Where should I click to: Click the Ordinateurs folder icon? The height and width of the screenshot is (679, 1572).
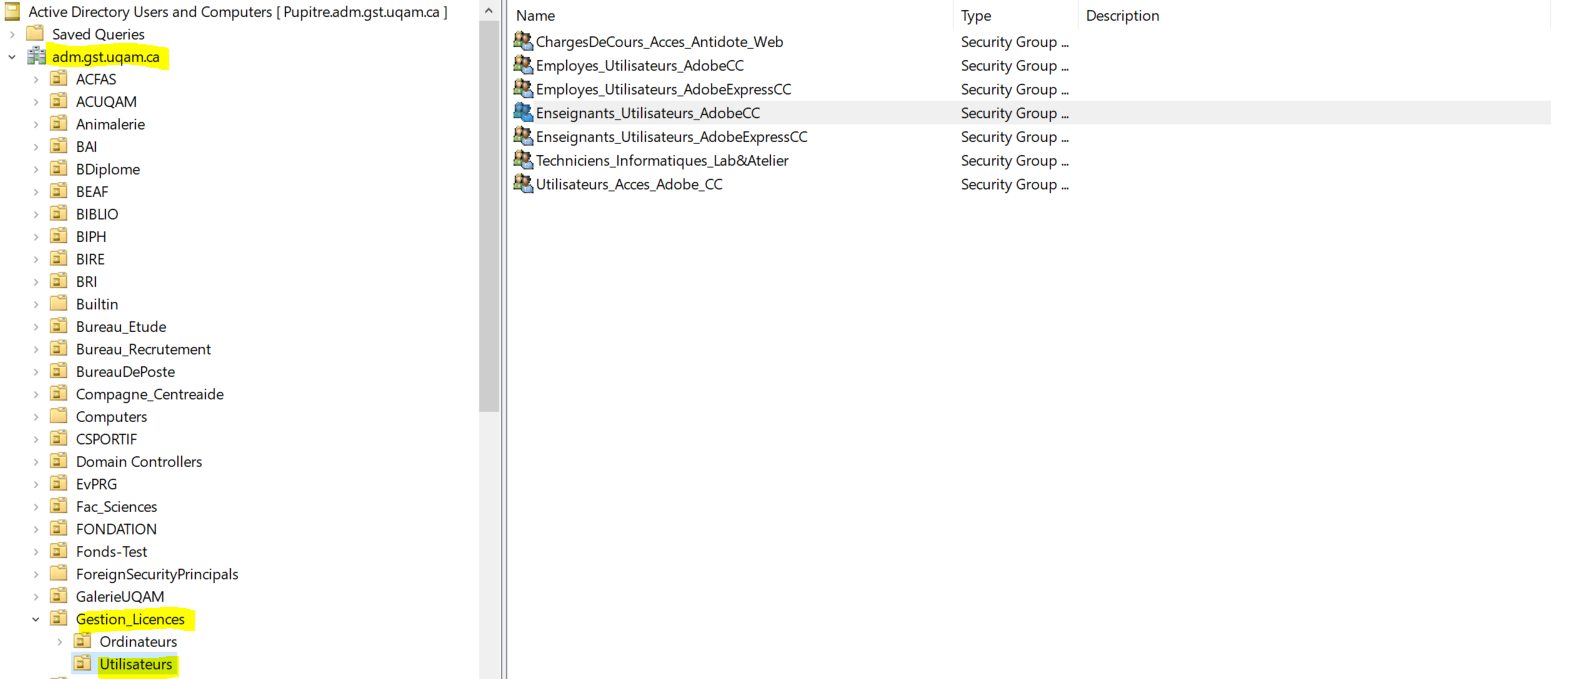(x=83, y=641)
